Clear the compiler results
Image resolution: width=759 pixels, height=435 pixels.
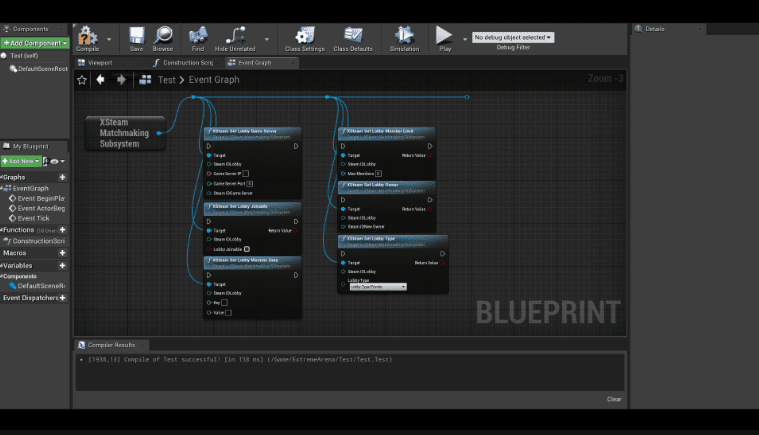614,399
